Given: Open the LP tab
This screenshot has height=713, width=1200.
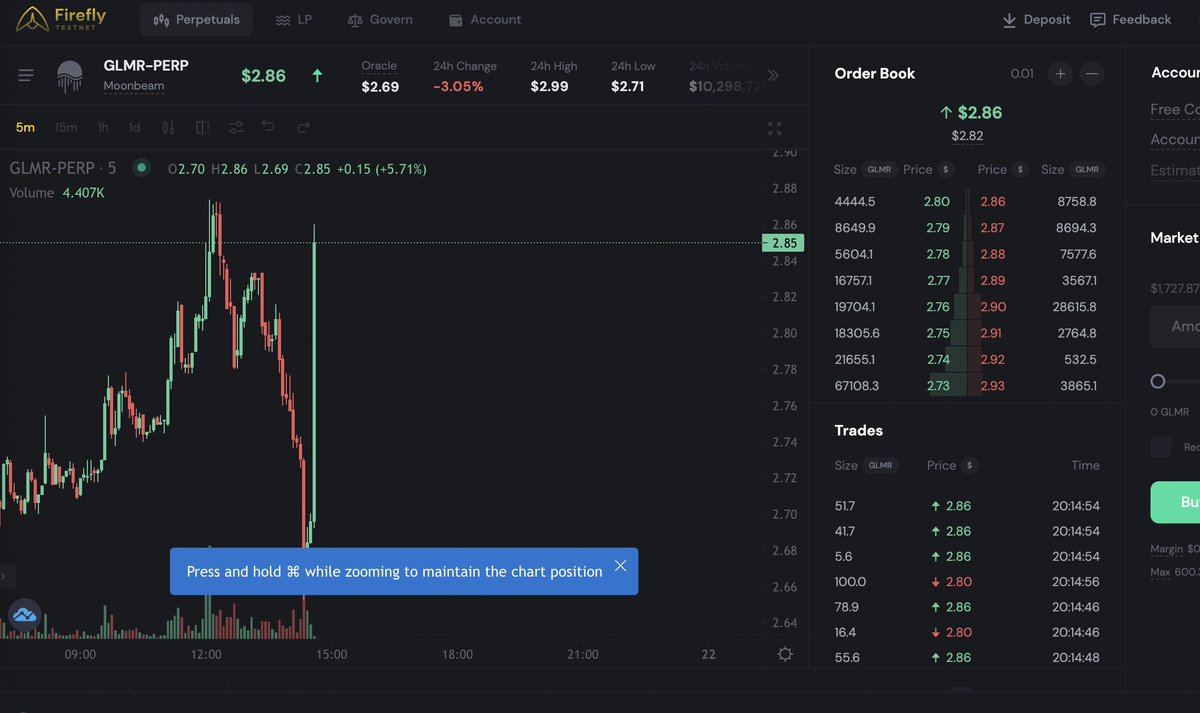Looking at the screenshot, I should point(294,19).
